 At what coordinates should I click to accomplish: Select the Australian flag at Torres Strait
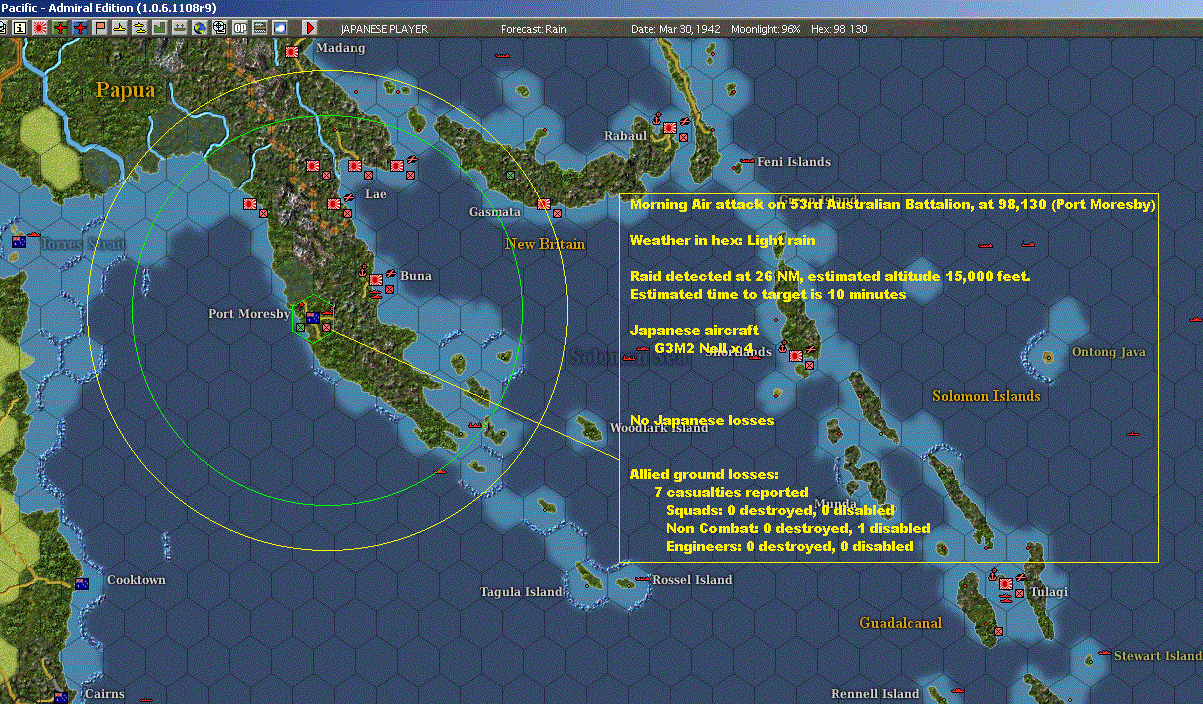point(18,242)
